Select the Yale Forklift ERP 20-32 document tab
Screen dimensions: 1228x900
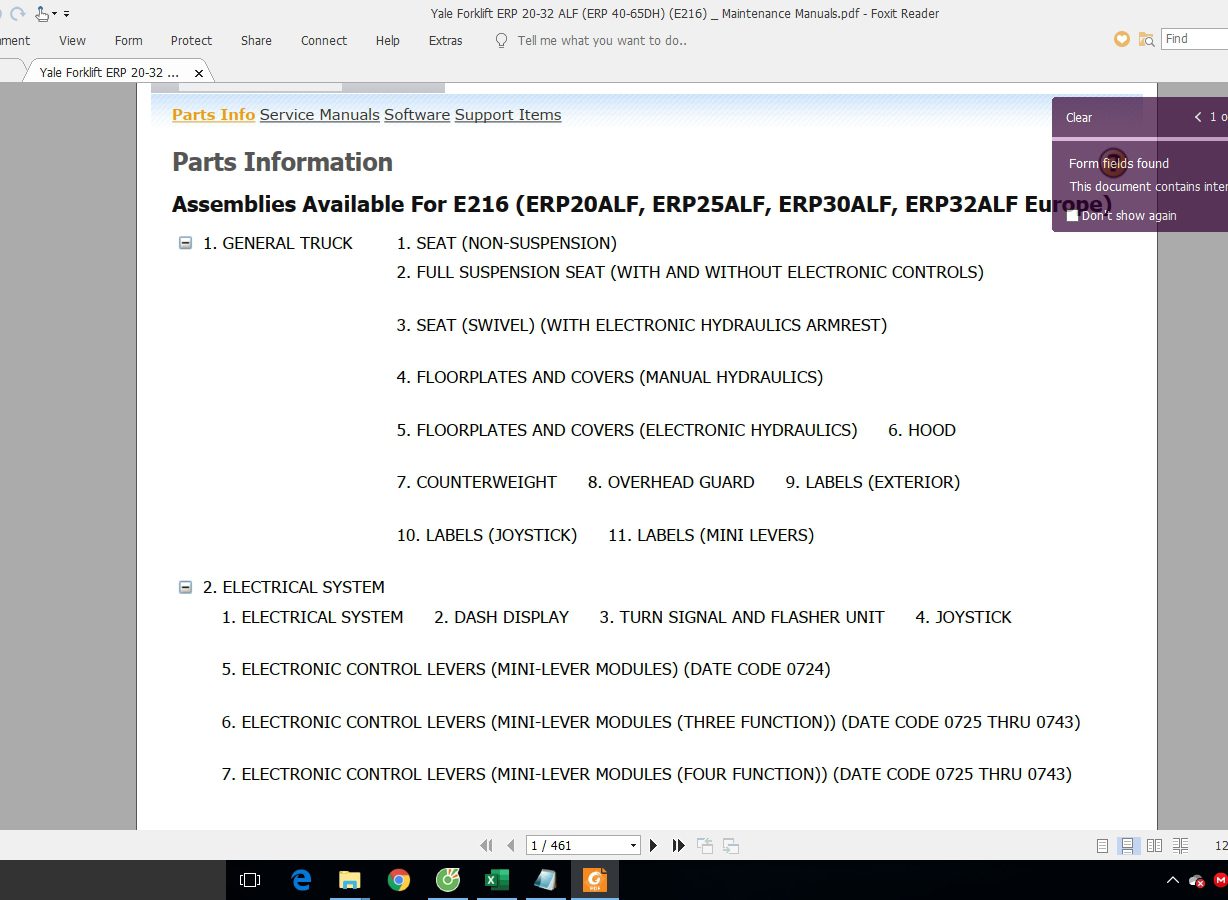(x=110, y=73)
